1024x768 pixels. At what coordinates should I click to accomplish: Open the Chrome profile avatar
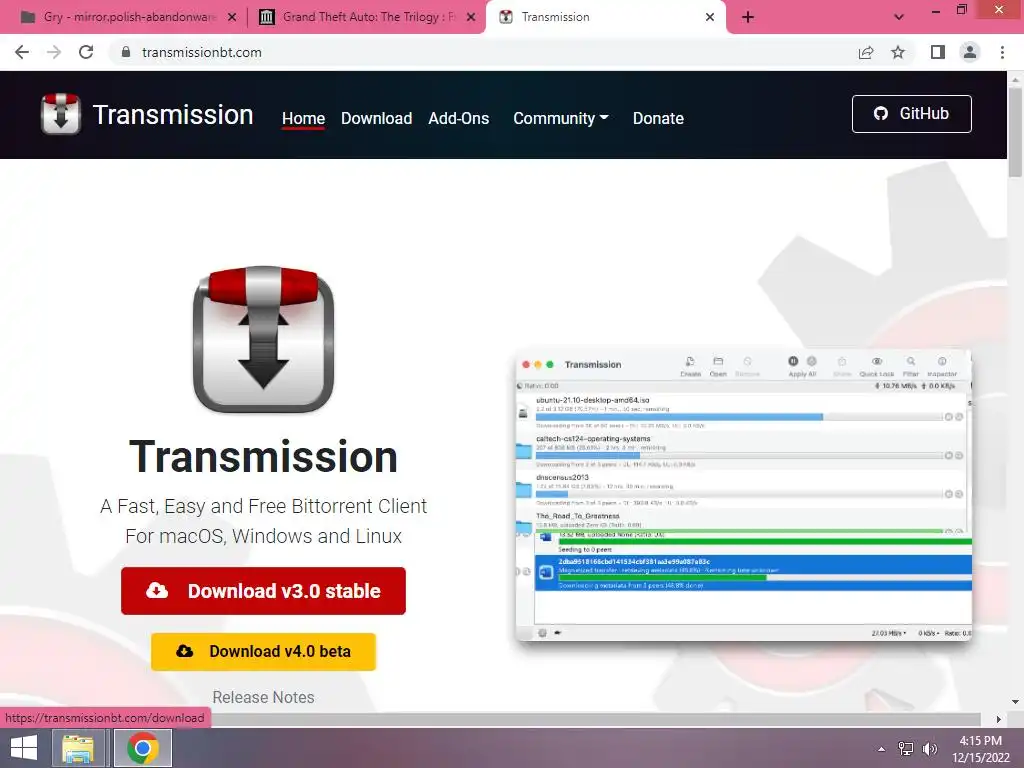[970, 52]
